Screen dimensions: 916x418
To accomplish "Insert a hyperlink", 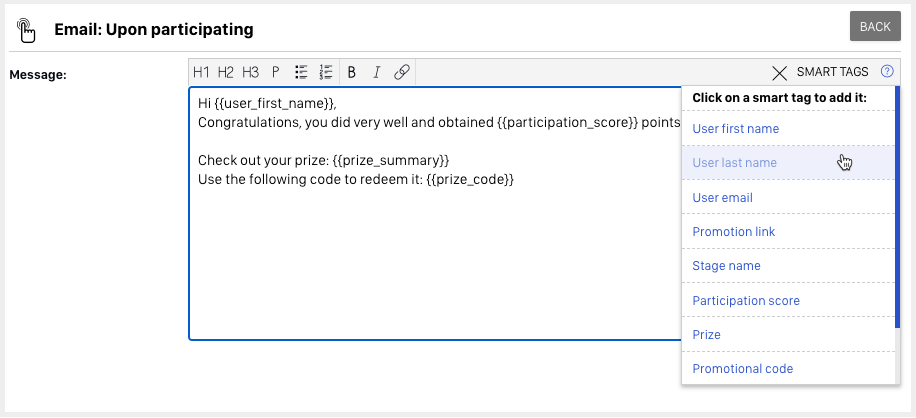I will 401,72.
